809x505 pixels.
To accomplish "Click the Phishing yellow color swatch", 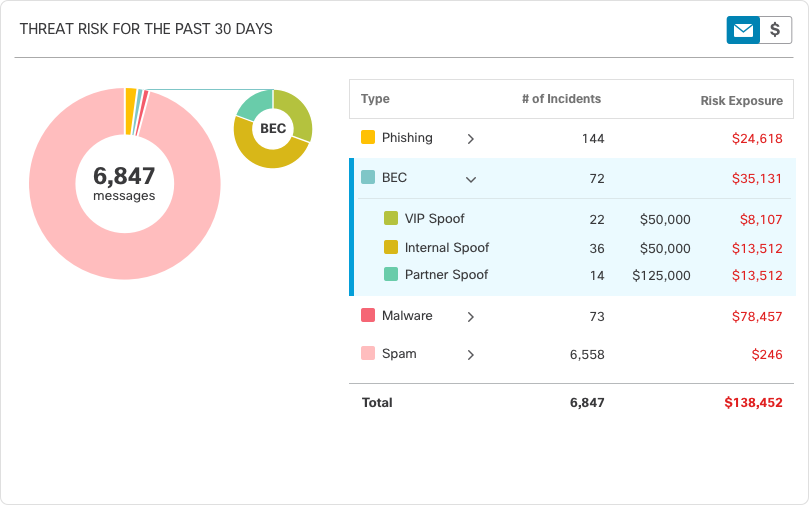I will click(x=368, y=137).
